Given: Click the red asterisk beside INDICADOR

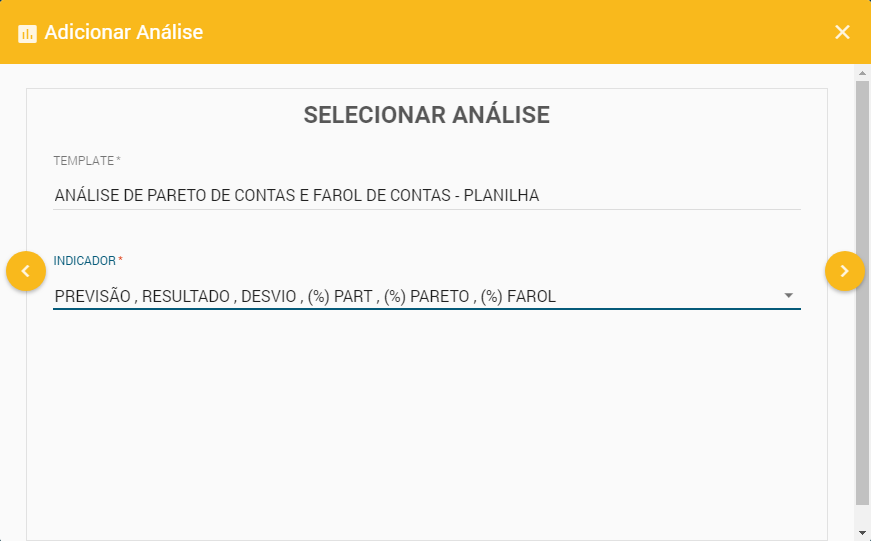Looking at the screenshot, I should coord(121,261).
